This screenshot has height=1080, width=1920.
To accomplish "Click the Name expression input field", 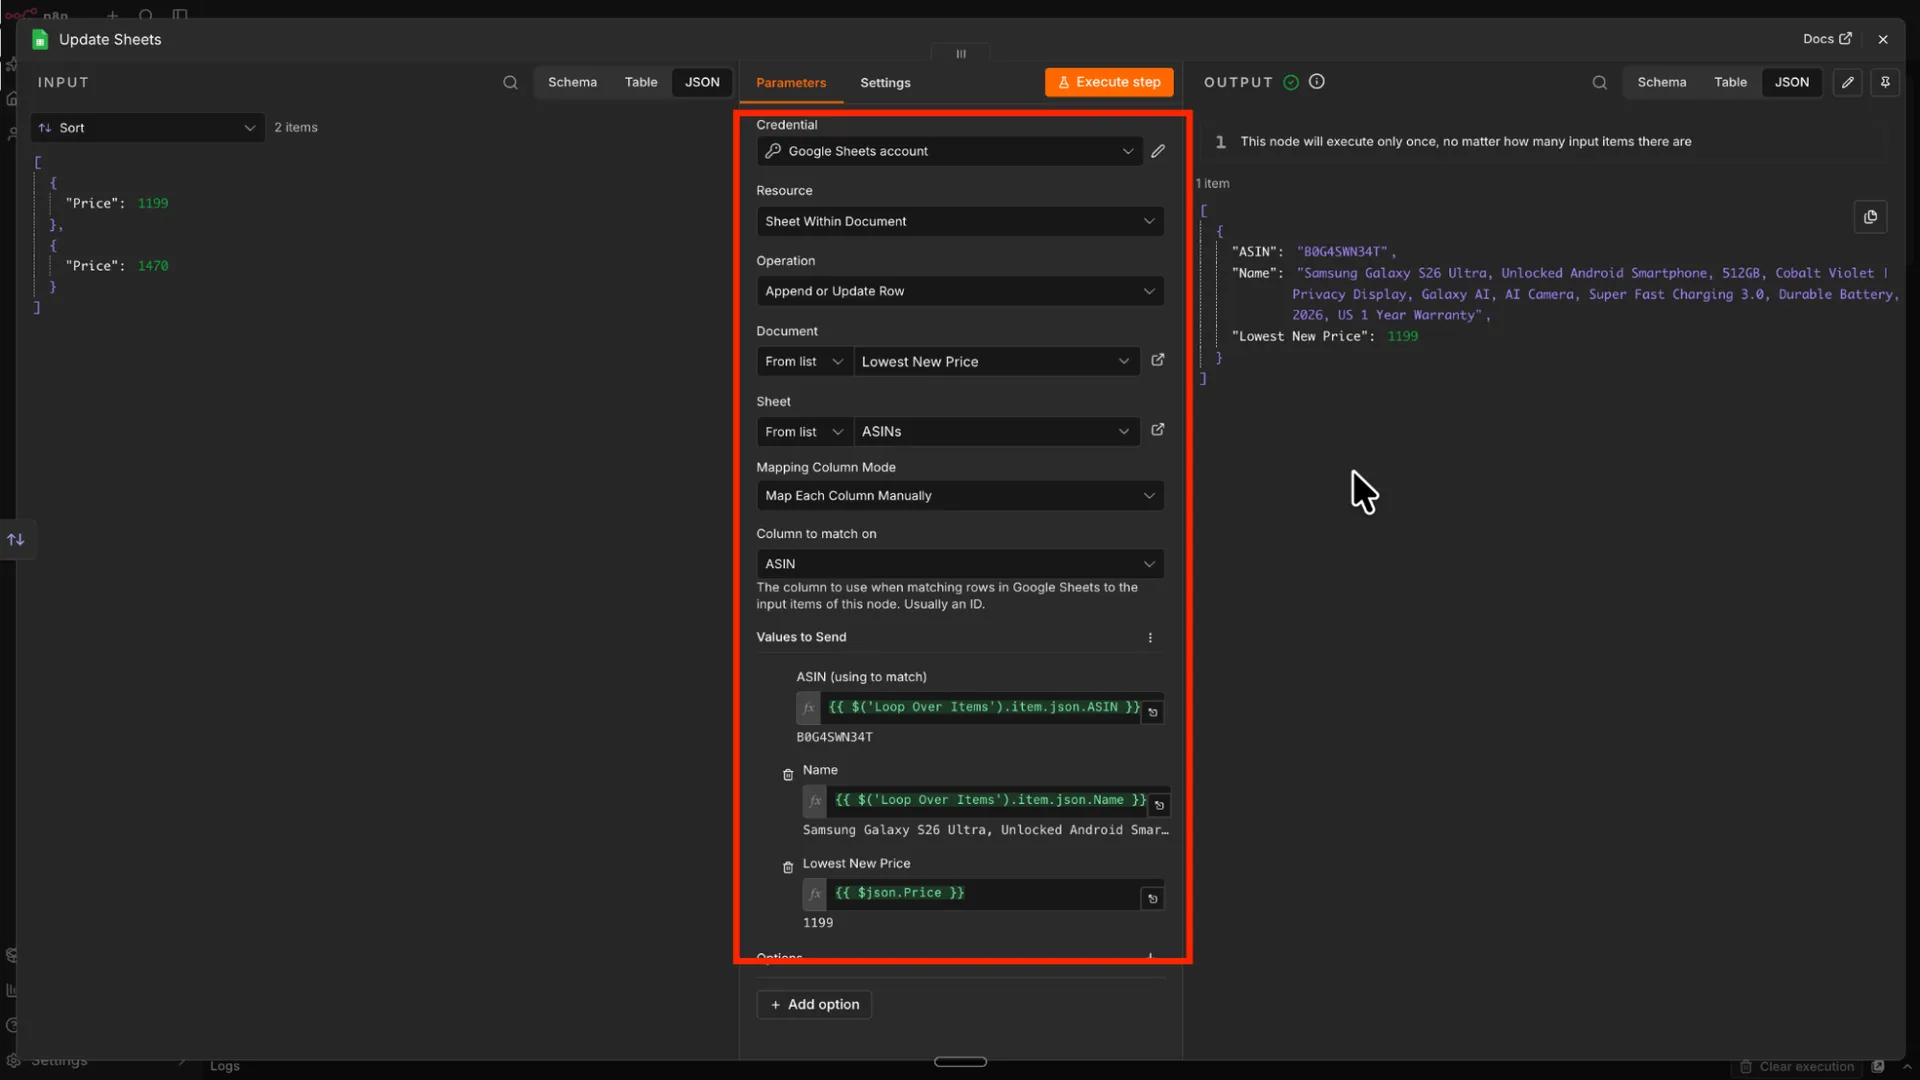I will (x=987, y=801).
